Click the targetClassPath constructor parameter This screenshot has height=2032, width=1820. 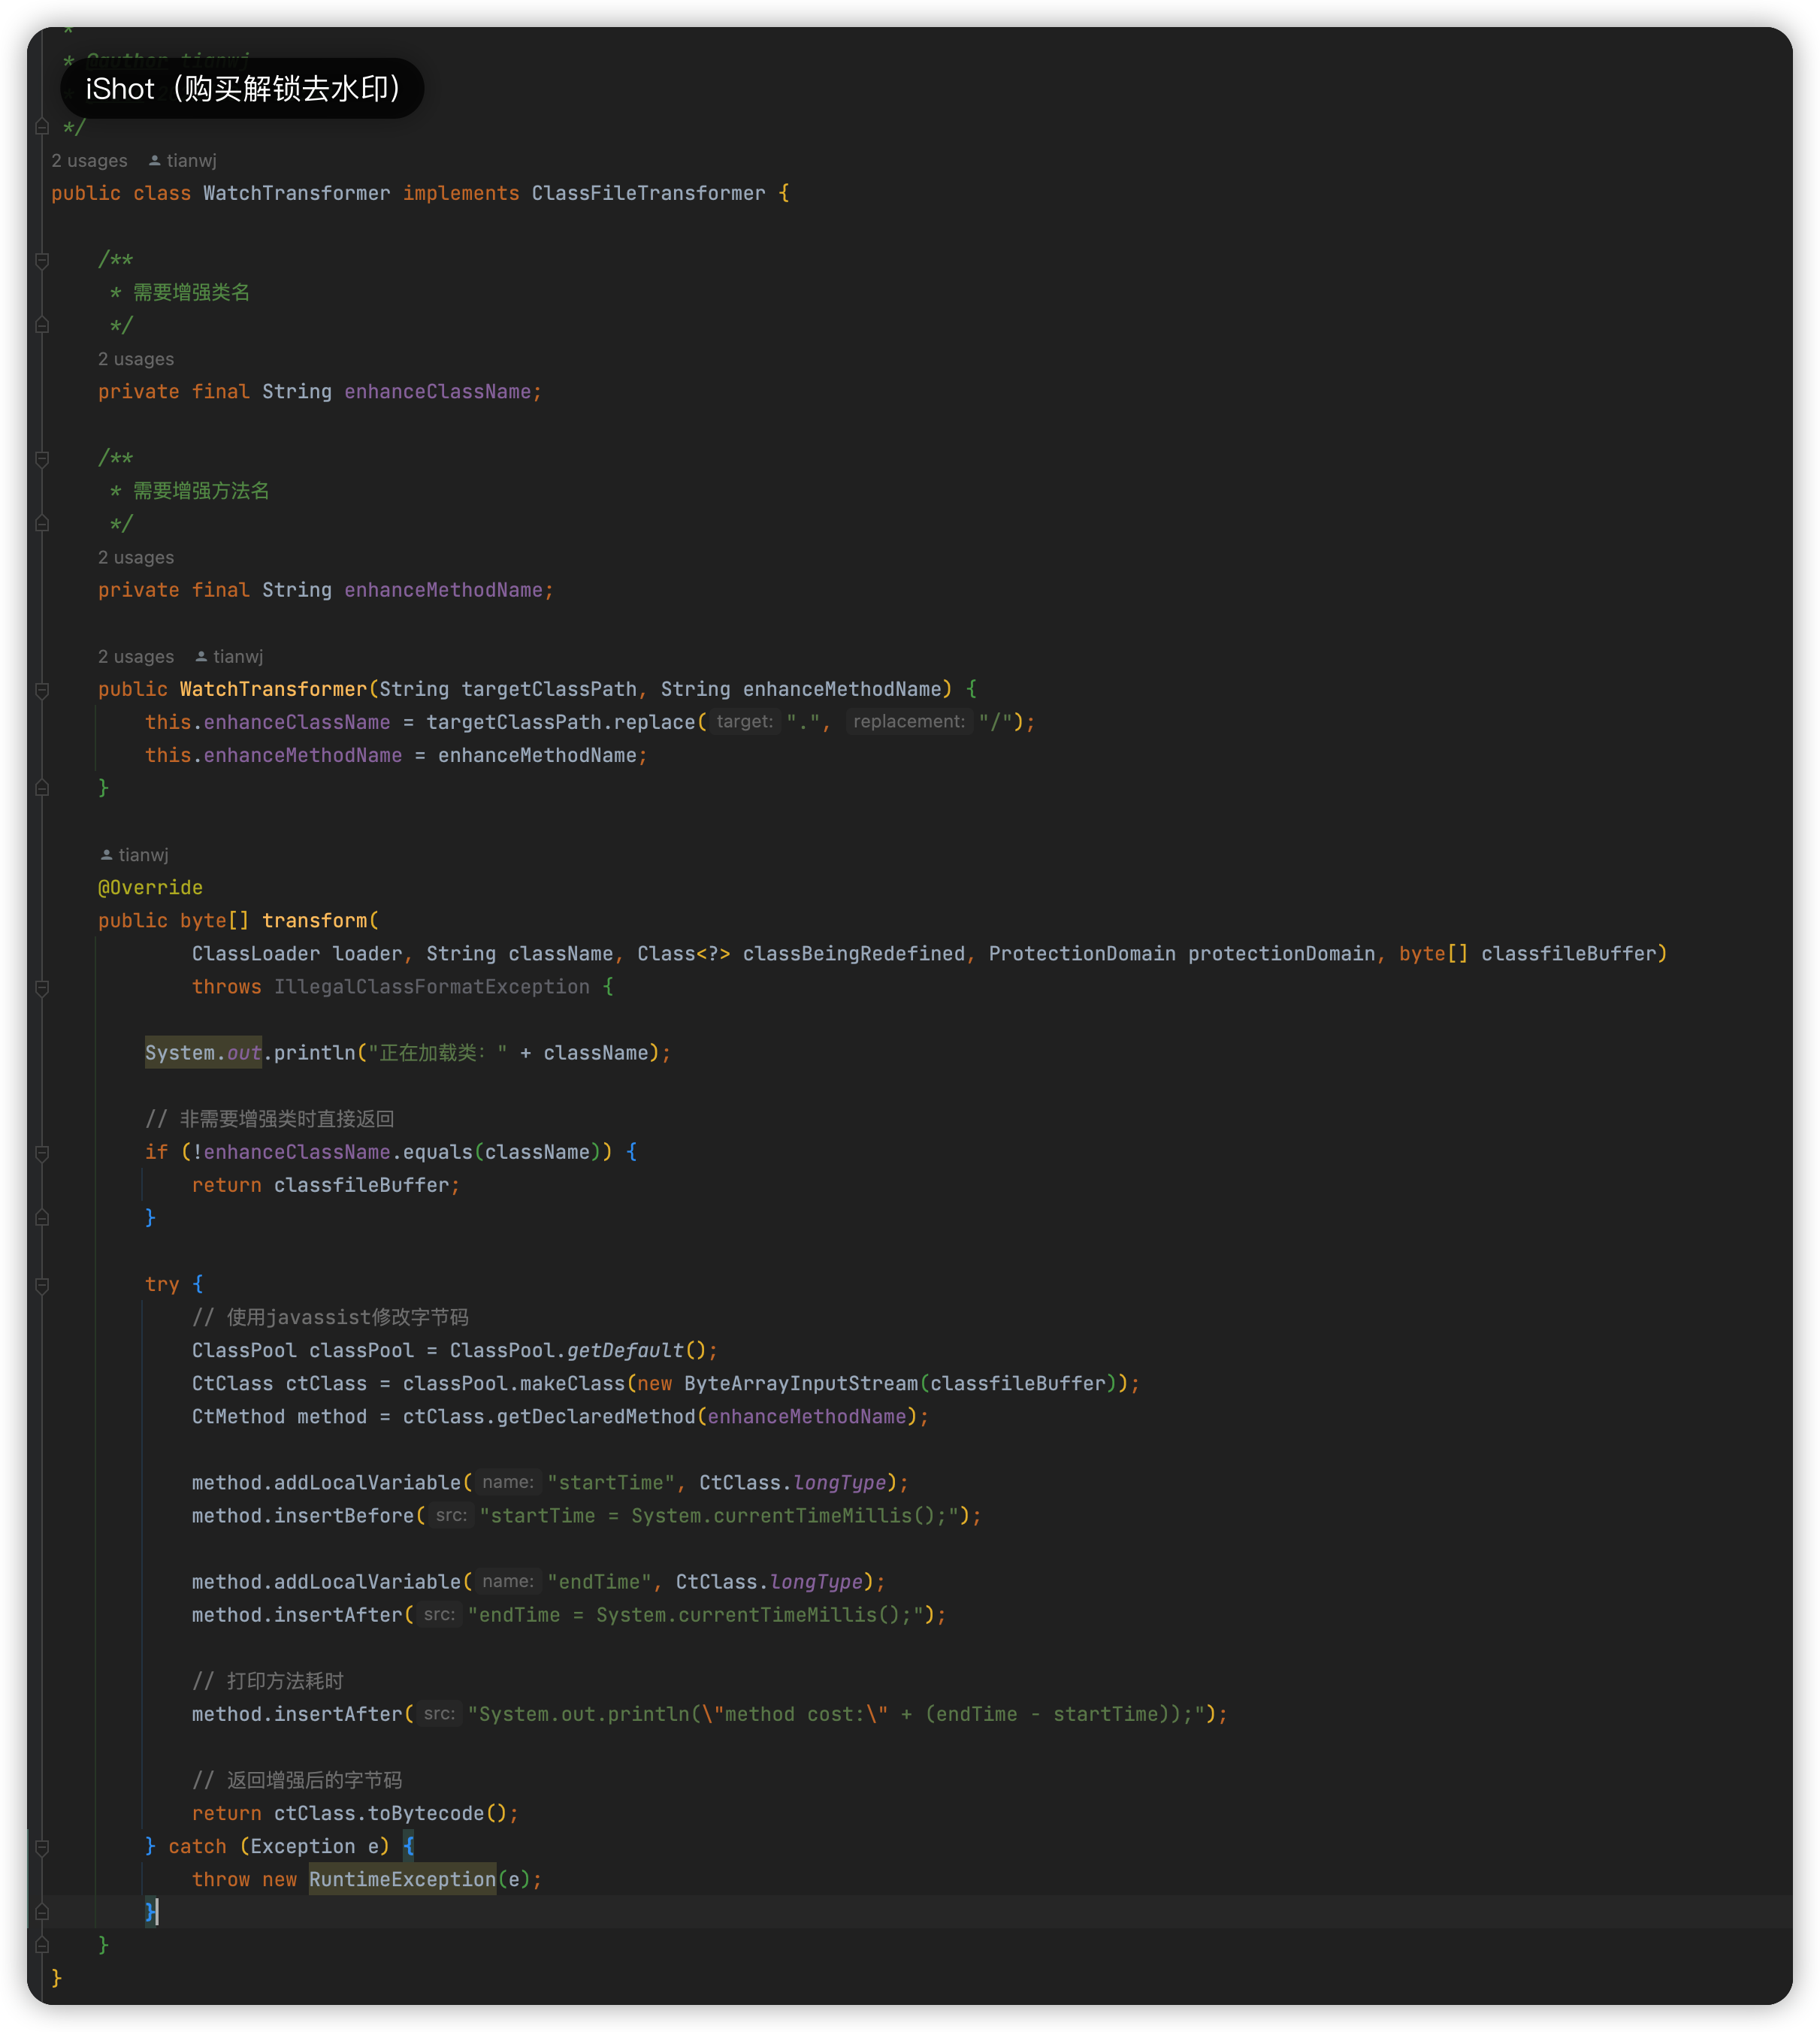549,689
